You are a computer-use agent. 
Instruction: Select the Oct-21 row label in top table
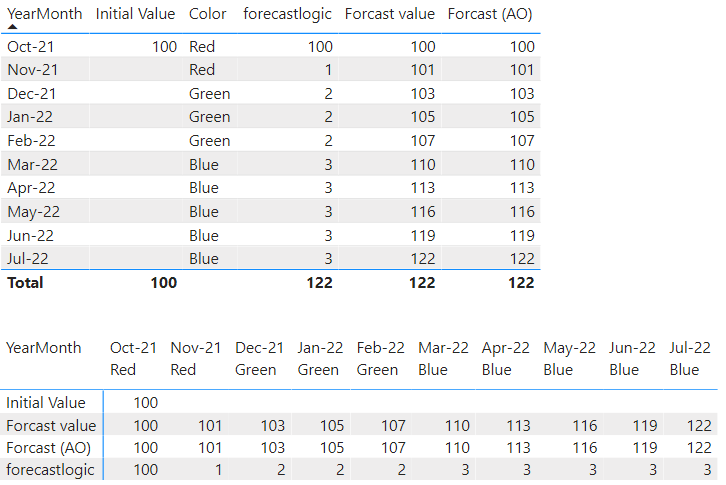31,47
